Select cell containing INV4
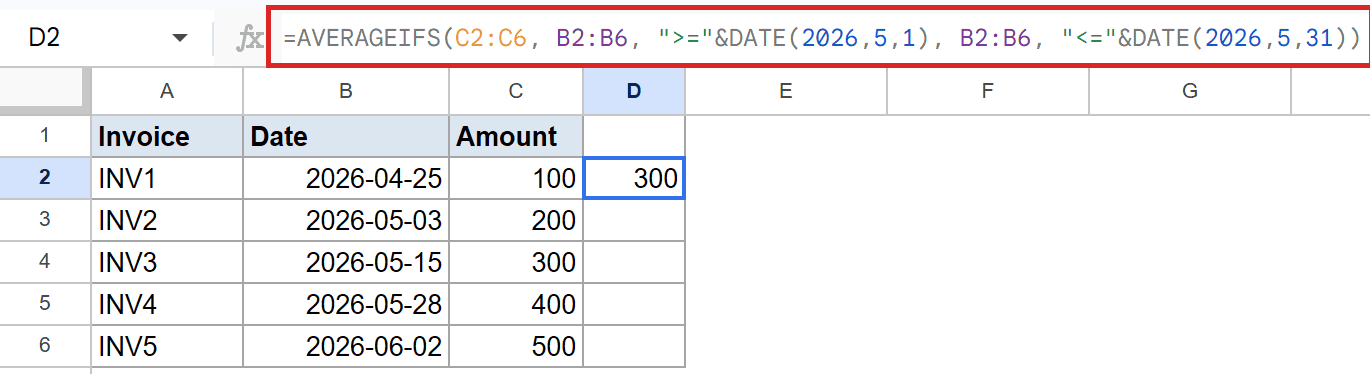The width and height of the screenshot is (1370, 374). click(167, 304)
